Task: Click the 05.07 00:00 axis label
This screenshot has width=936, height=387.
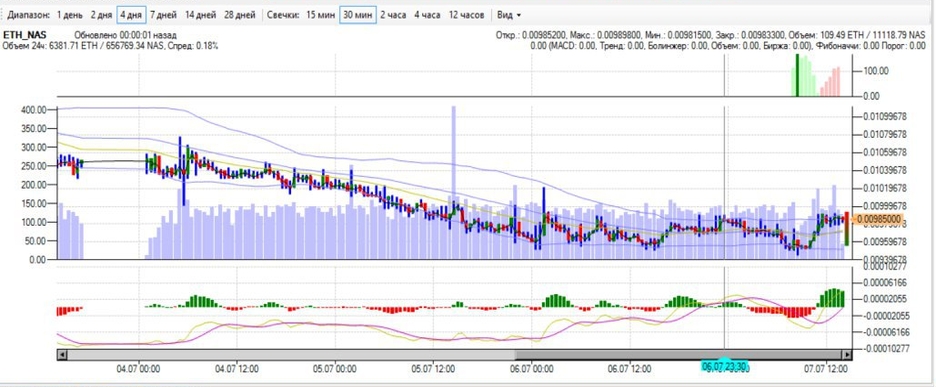Action: 335,370
